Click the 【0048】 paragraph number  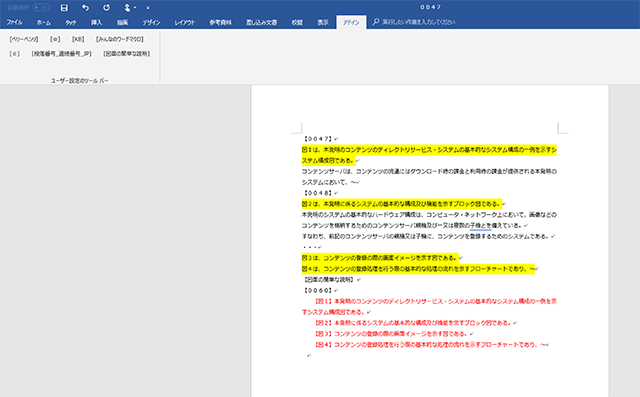click(x=318, y=193)
